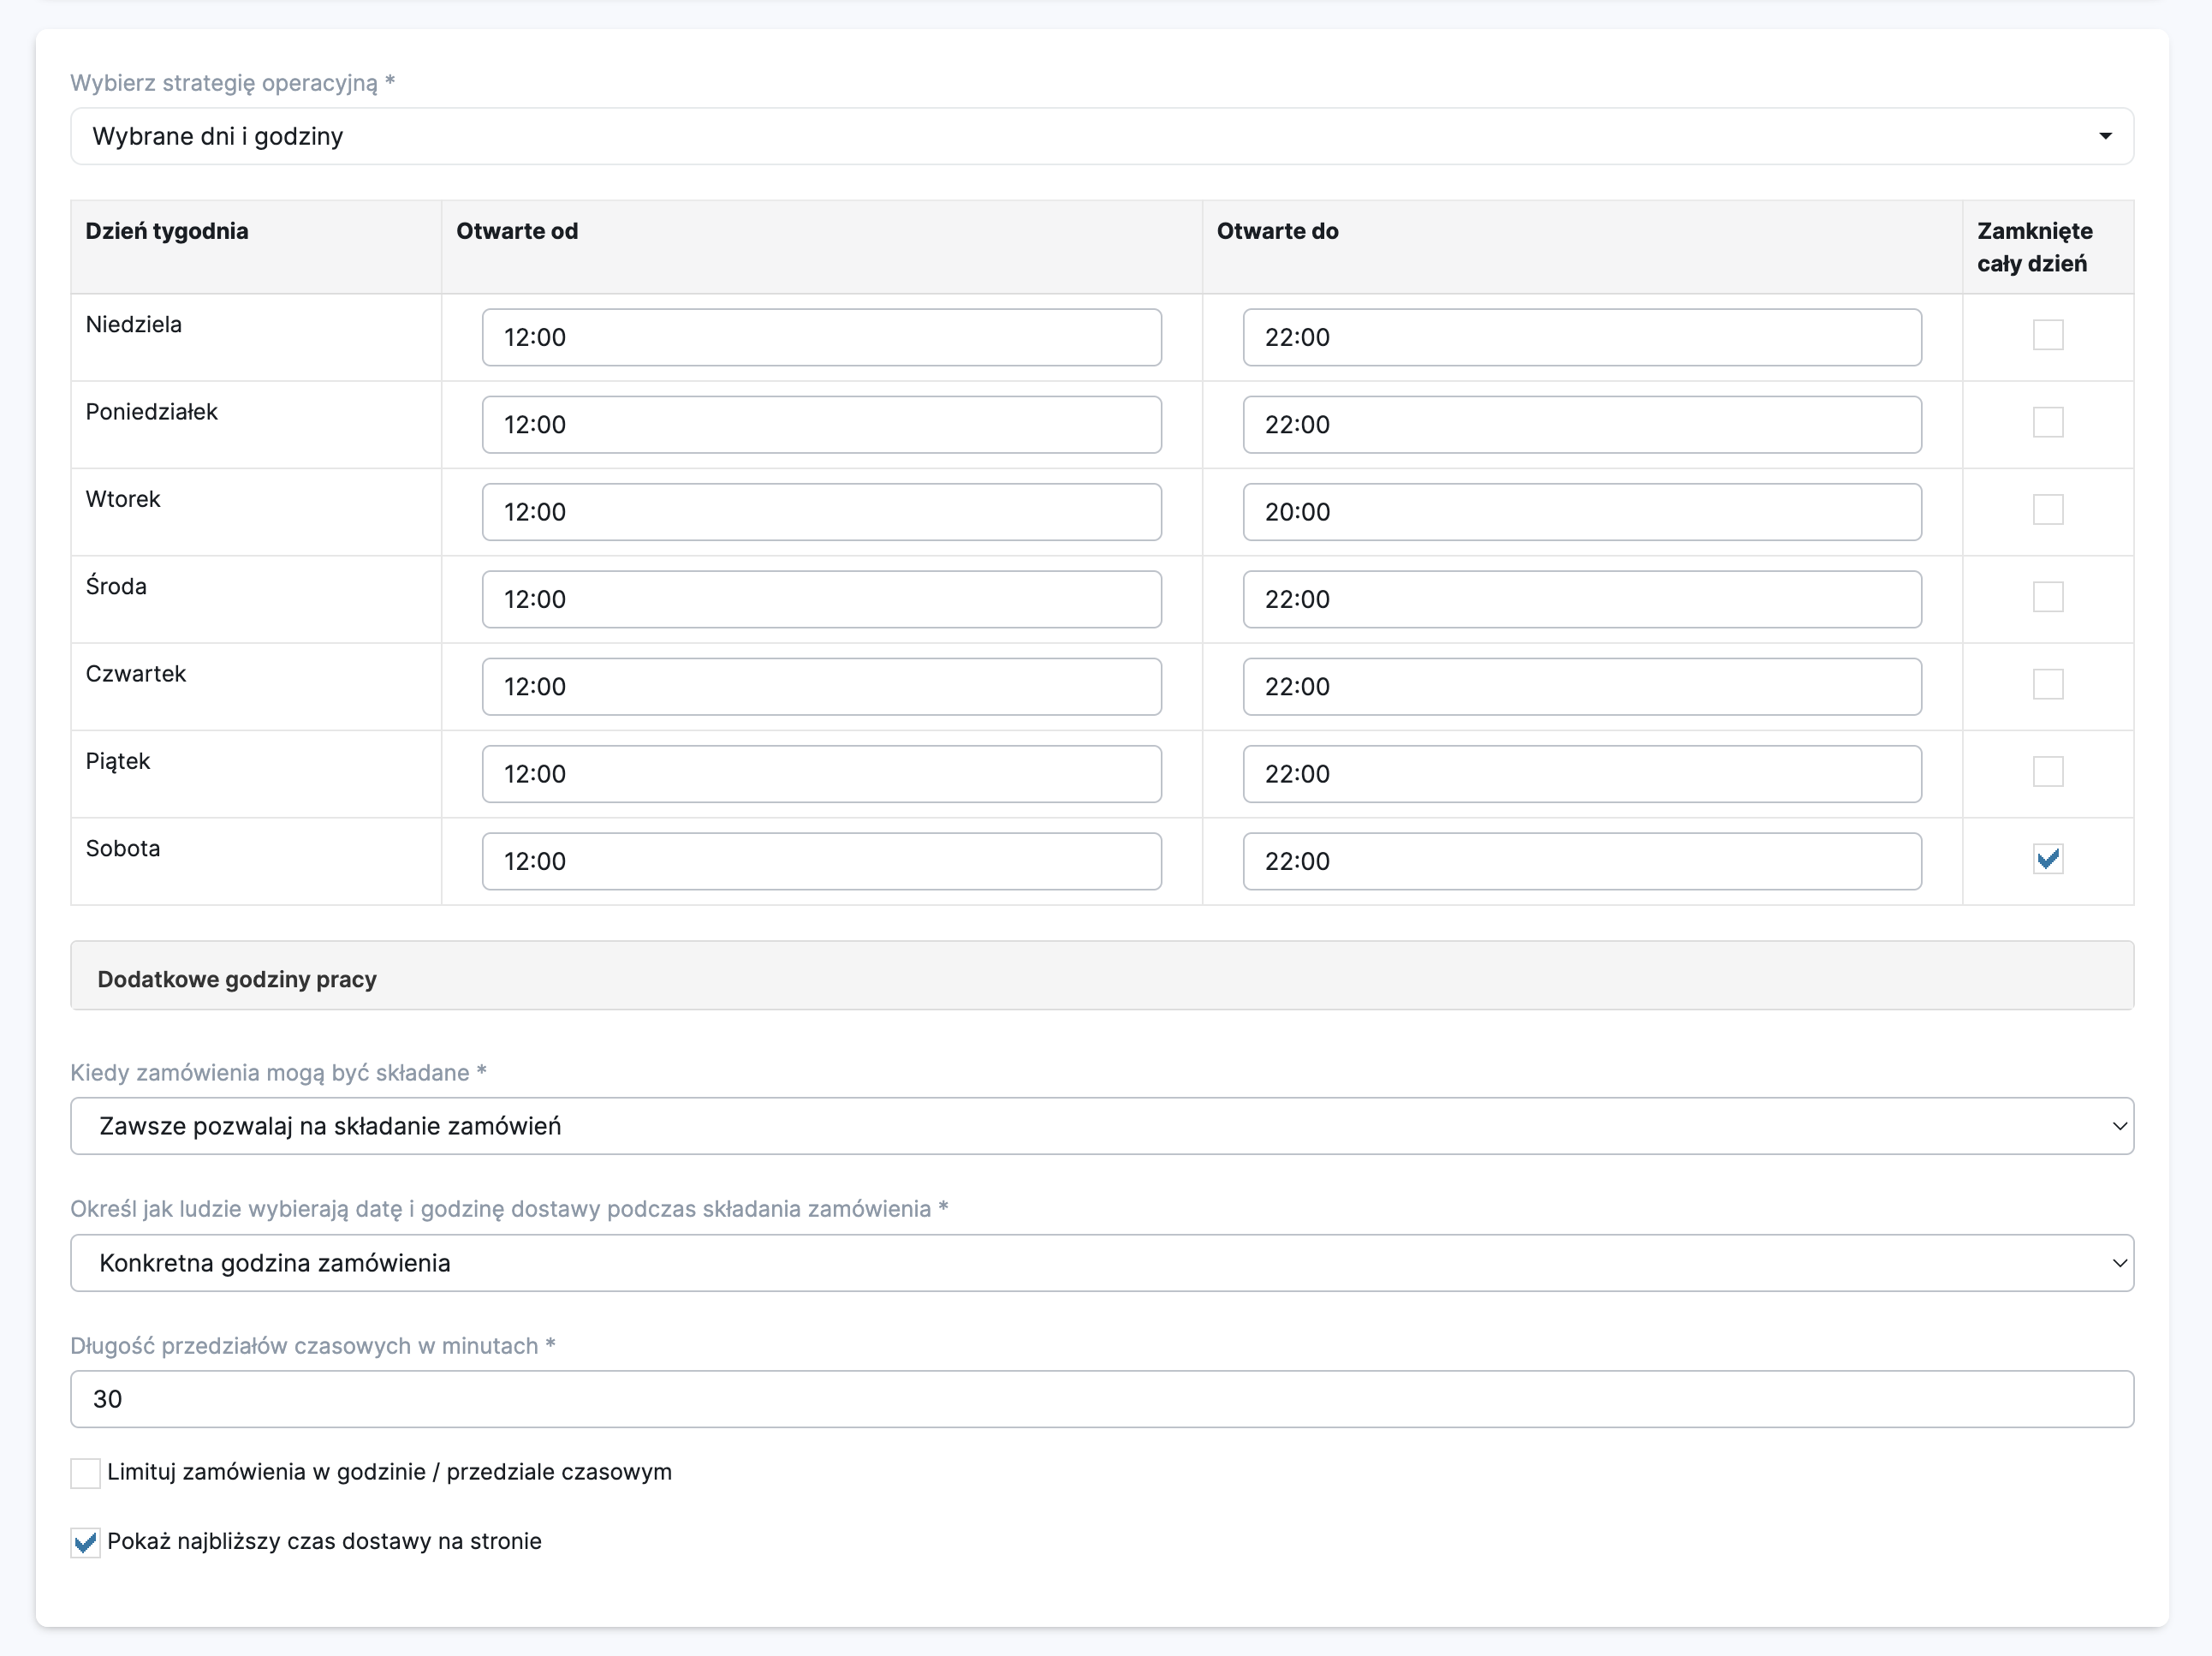Viewport: 2212px width, 1656px height.
Task: Check closed all day for Niedziela
Action: (2047, 335)
